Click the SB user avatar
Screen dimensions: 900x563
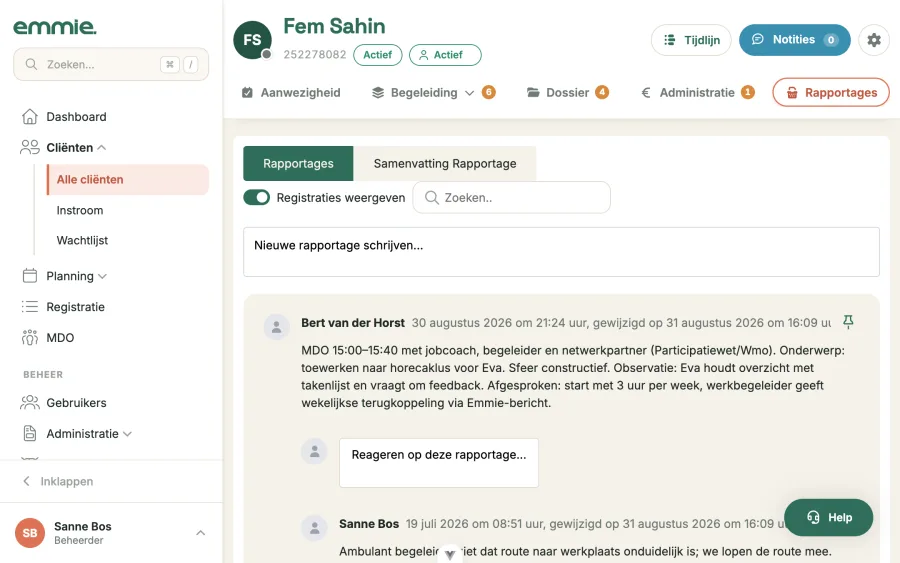[x=30, y=533]
